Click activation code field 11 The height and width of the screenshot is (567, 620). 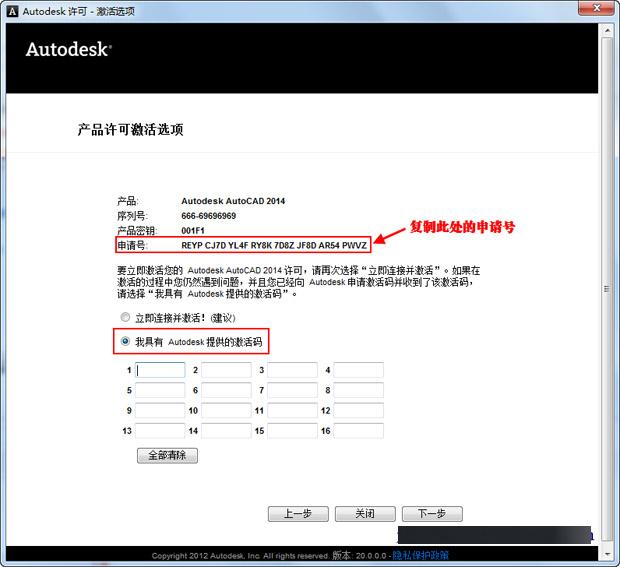tap(292, 410)
